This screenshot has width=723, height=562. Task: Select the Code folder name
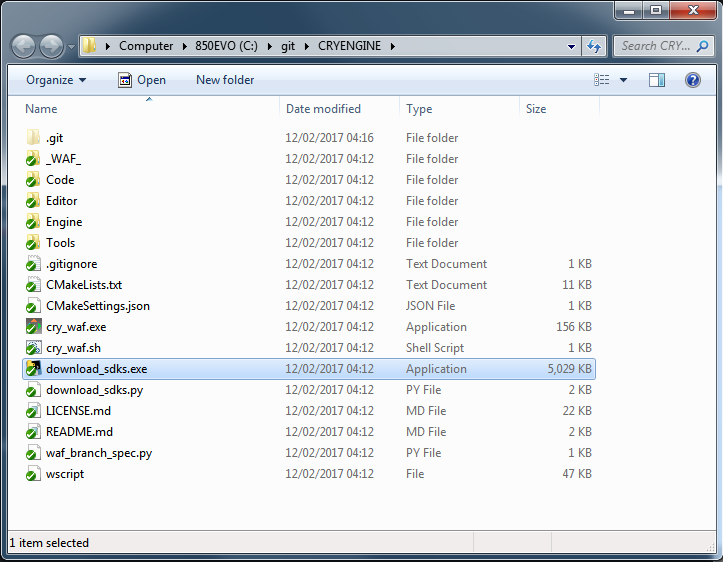60,180
